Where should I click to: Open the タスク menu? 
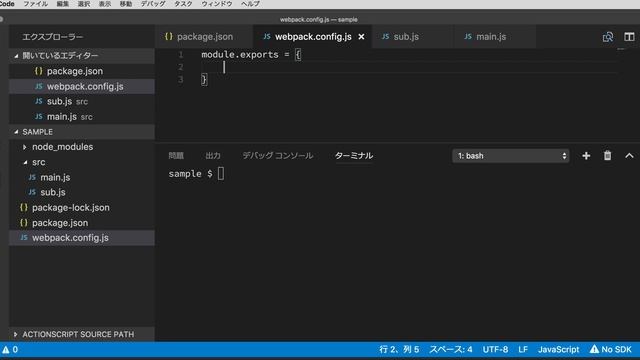tap(183, 4)
